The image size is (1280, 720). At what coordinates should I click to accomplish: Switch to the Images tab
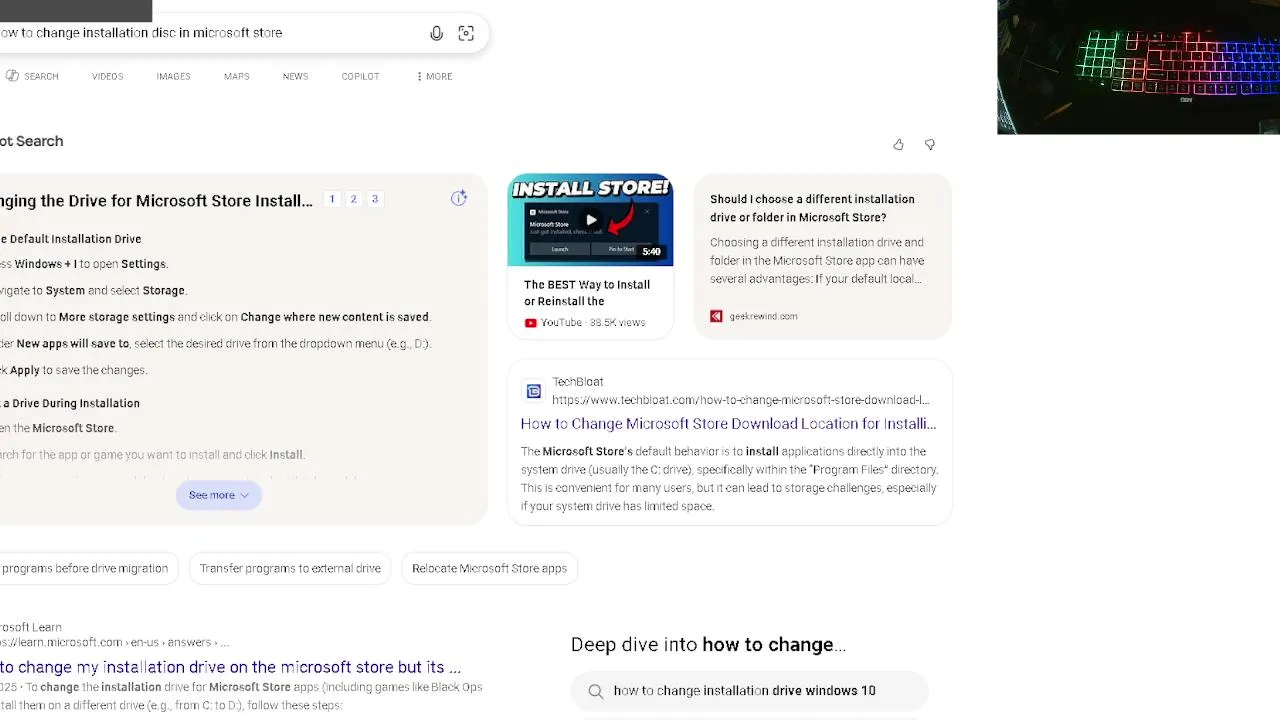click(173, 76)
